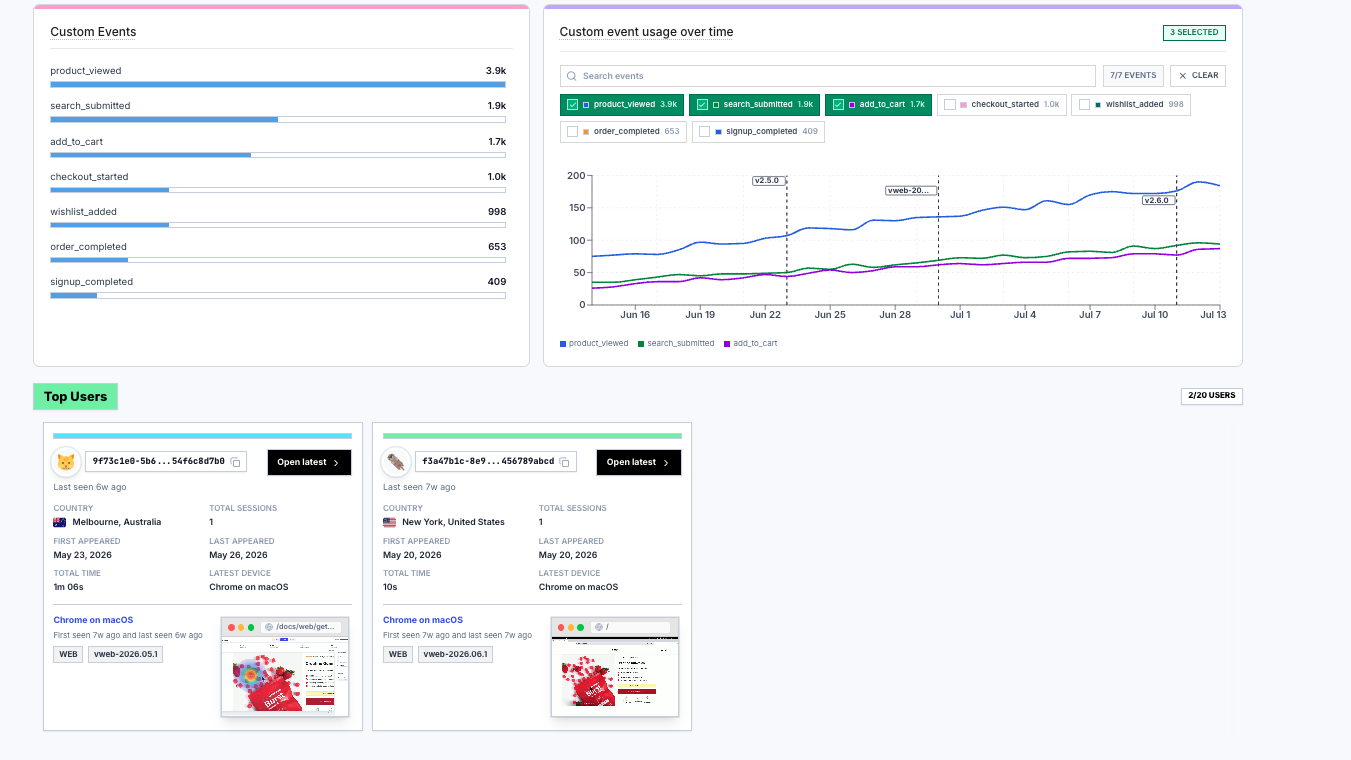Click the avatar of New York user
Screen dimensions: 1351x760
pos(396,462)
